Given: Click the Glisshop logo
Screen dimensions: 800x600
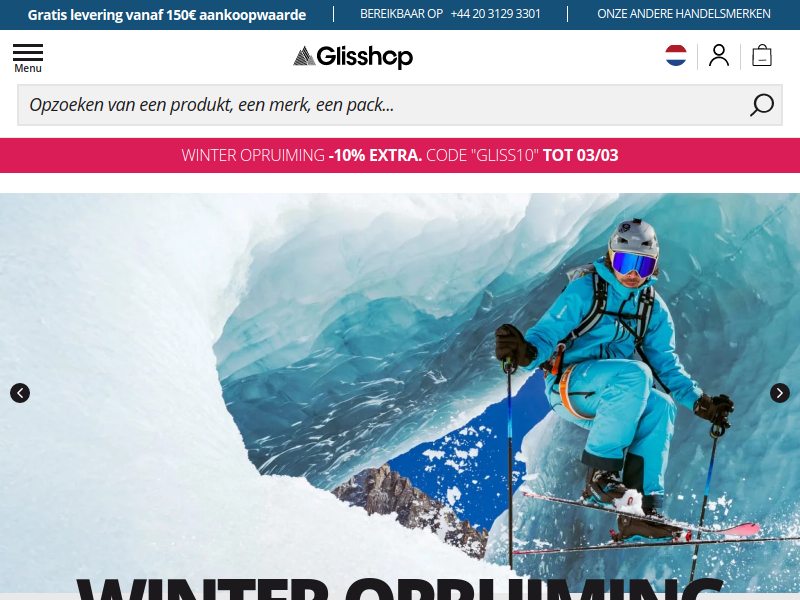Looking at the screenshot, I should (353, 57).
